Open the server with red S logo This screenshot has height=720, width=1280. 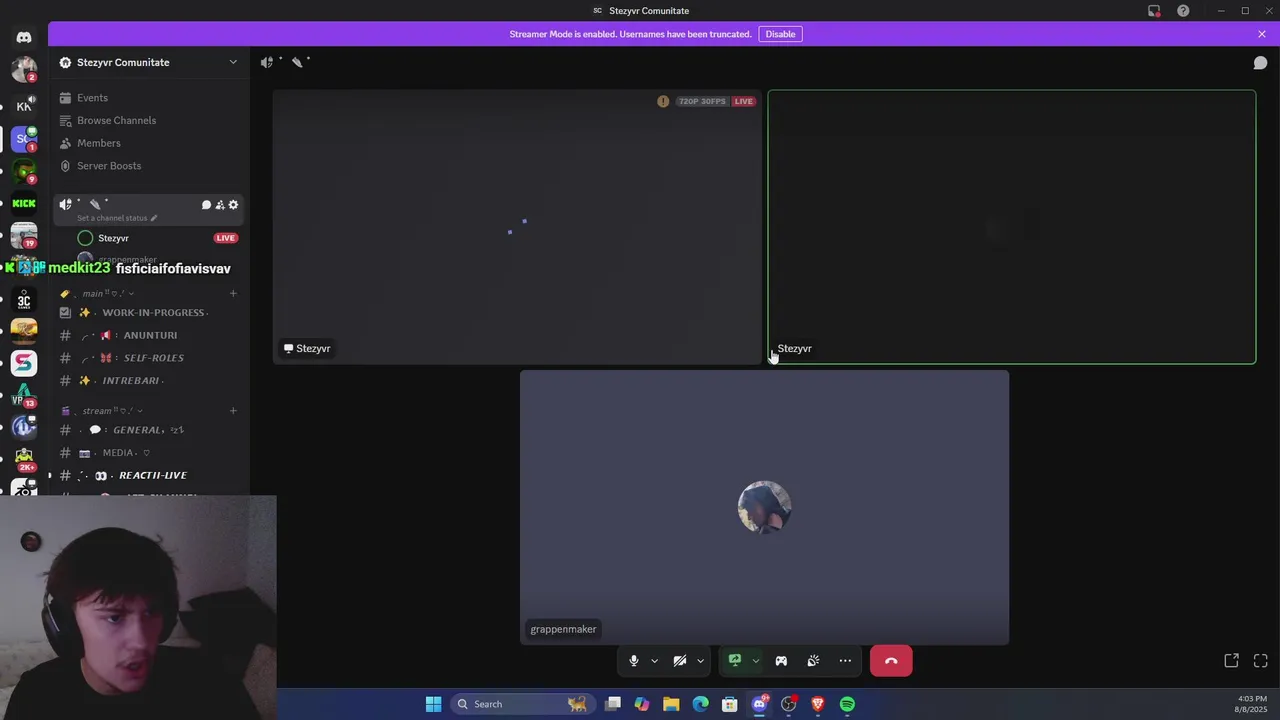(24, 363)
